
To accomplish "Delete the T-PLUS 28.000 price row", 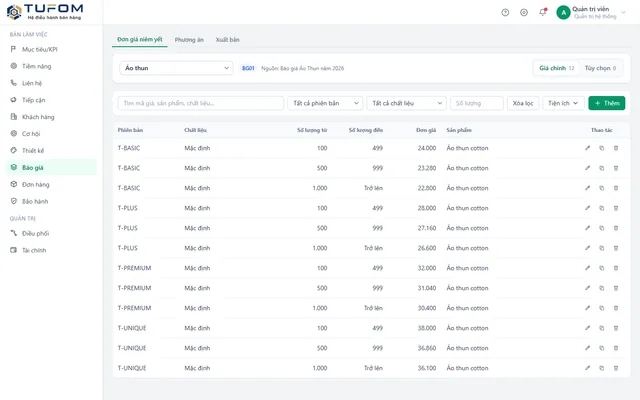I will pyautogui.click(x=616, y=208).
